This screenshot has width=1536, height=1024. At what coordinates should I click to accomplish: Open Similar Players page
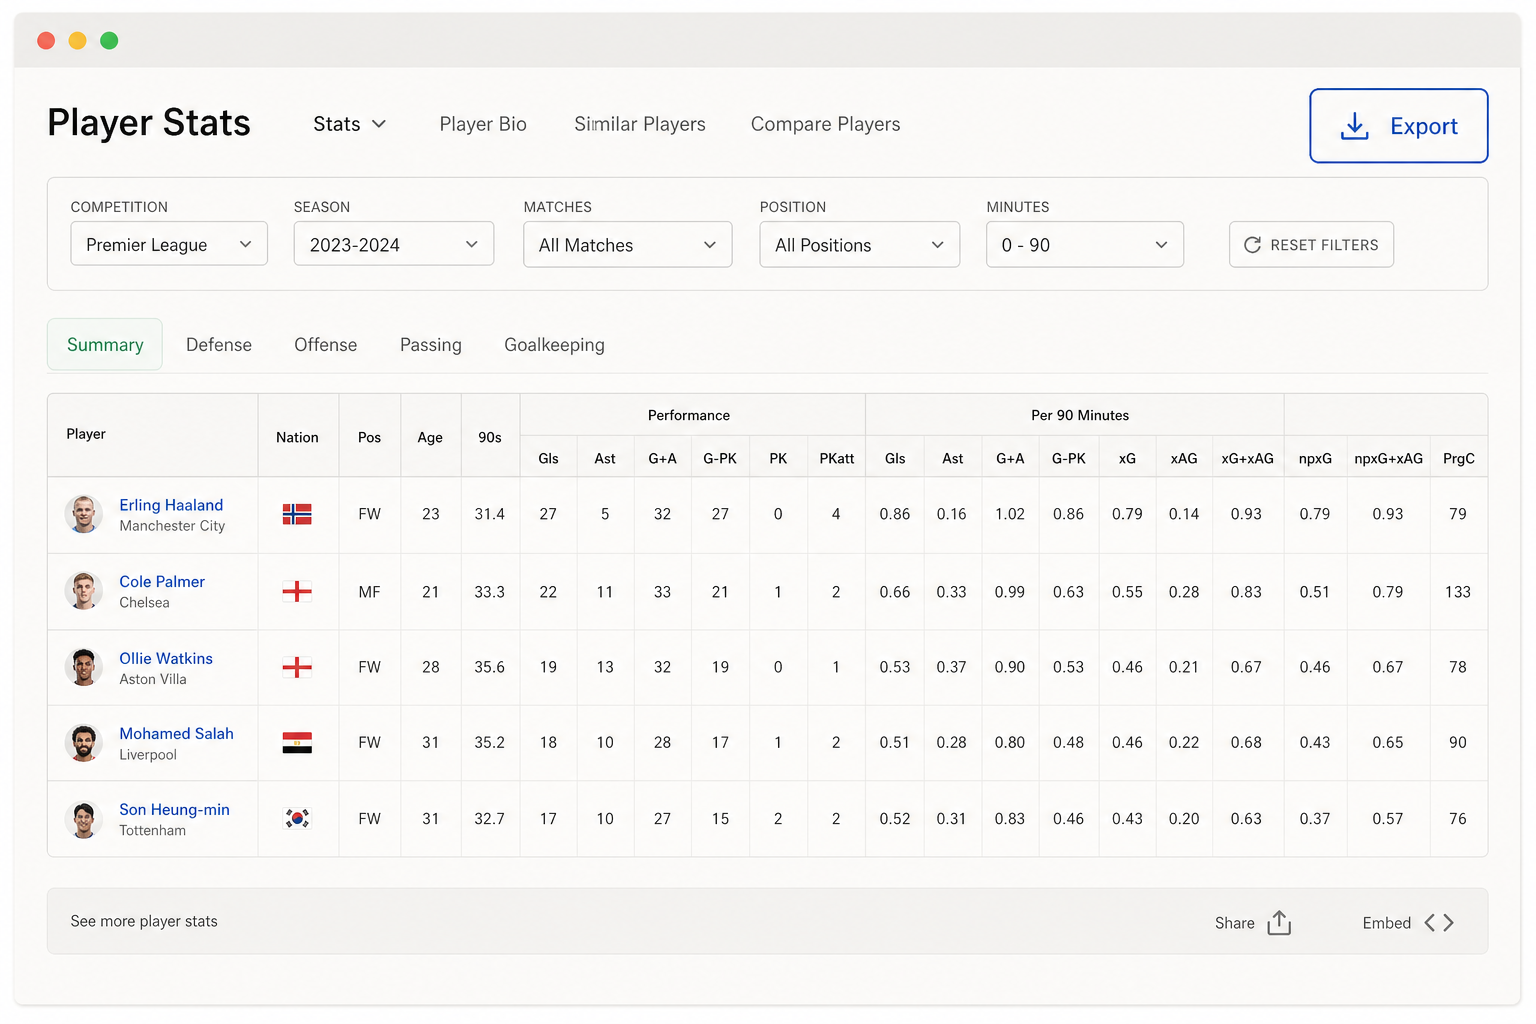click(640, 124)
